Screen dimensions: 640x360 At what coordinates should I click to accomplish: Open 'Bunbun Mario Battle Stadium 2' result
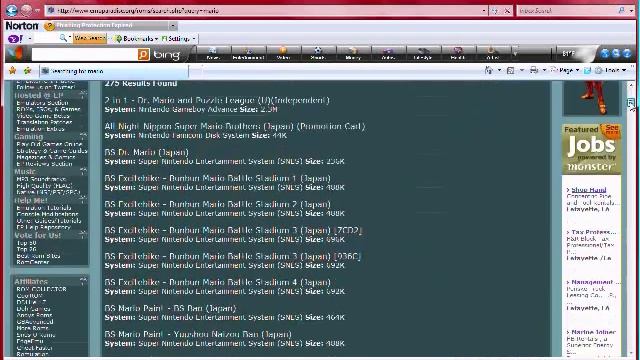pyautogui.click(x=218, y=204)
